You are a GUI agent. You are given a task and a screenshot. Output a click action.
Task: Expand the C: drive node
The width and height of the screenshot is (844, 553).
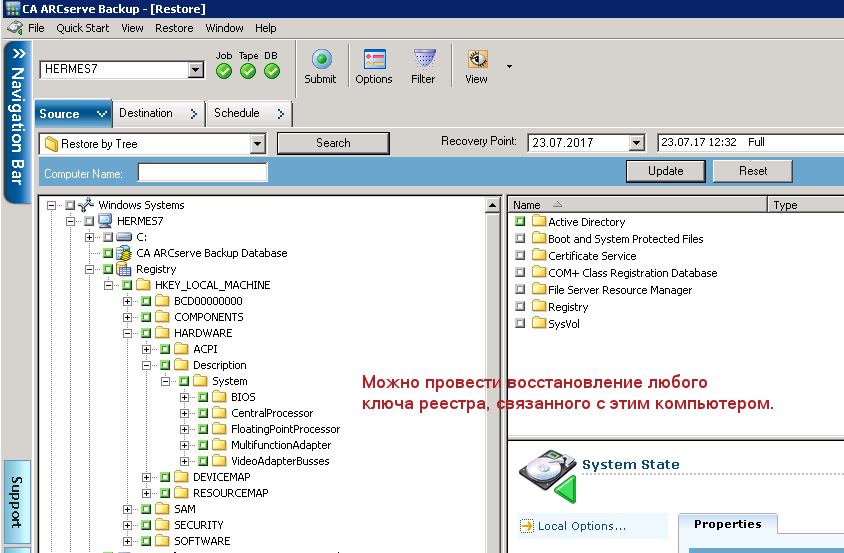[x=89, y=237]
